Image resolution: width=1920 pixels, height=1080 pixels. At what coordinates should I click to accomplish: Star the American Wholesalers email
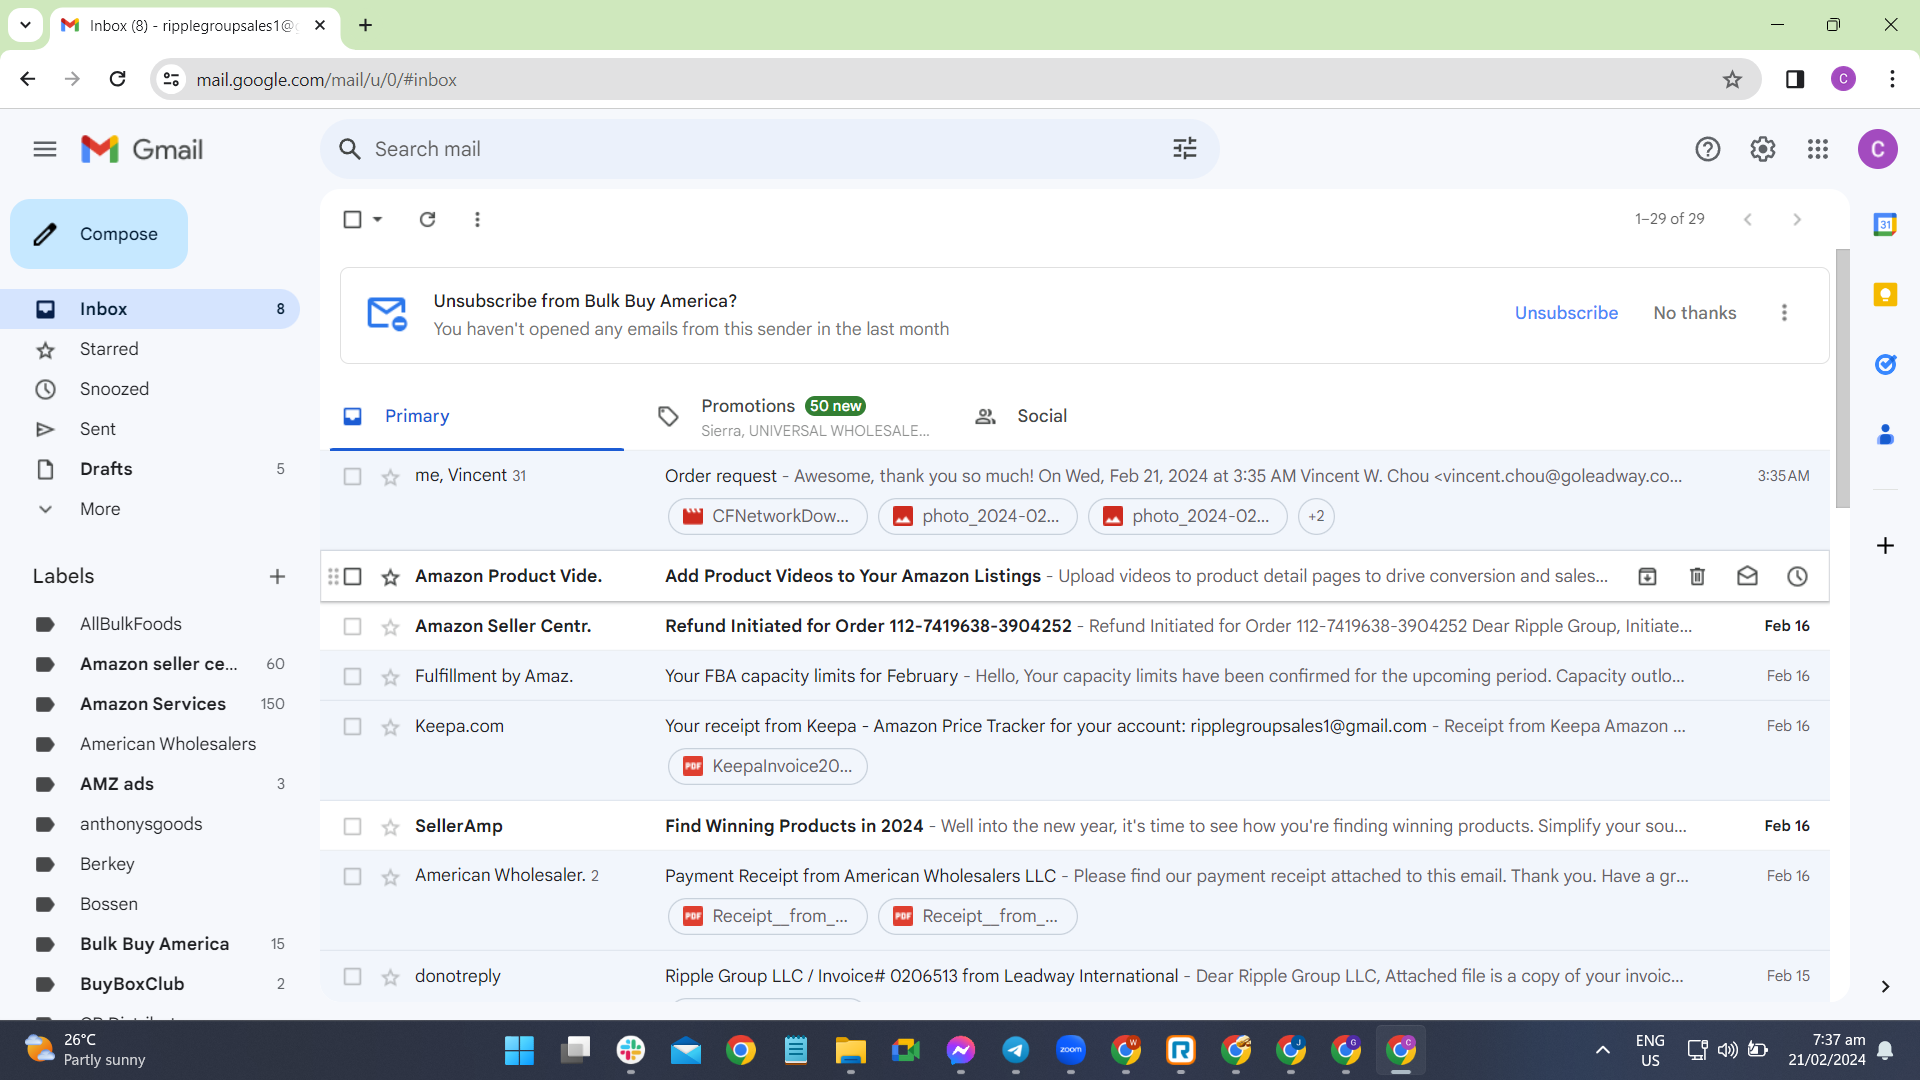click(x=390, y=877)
